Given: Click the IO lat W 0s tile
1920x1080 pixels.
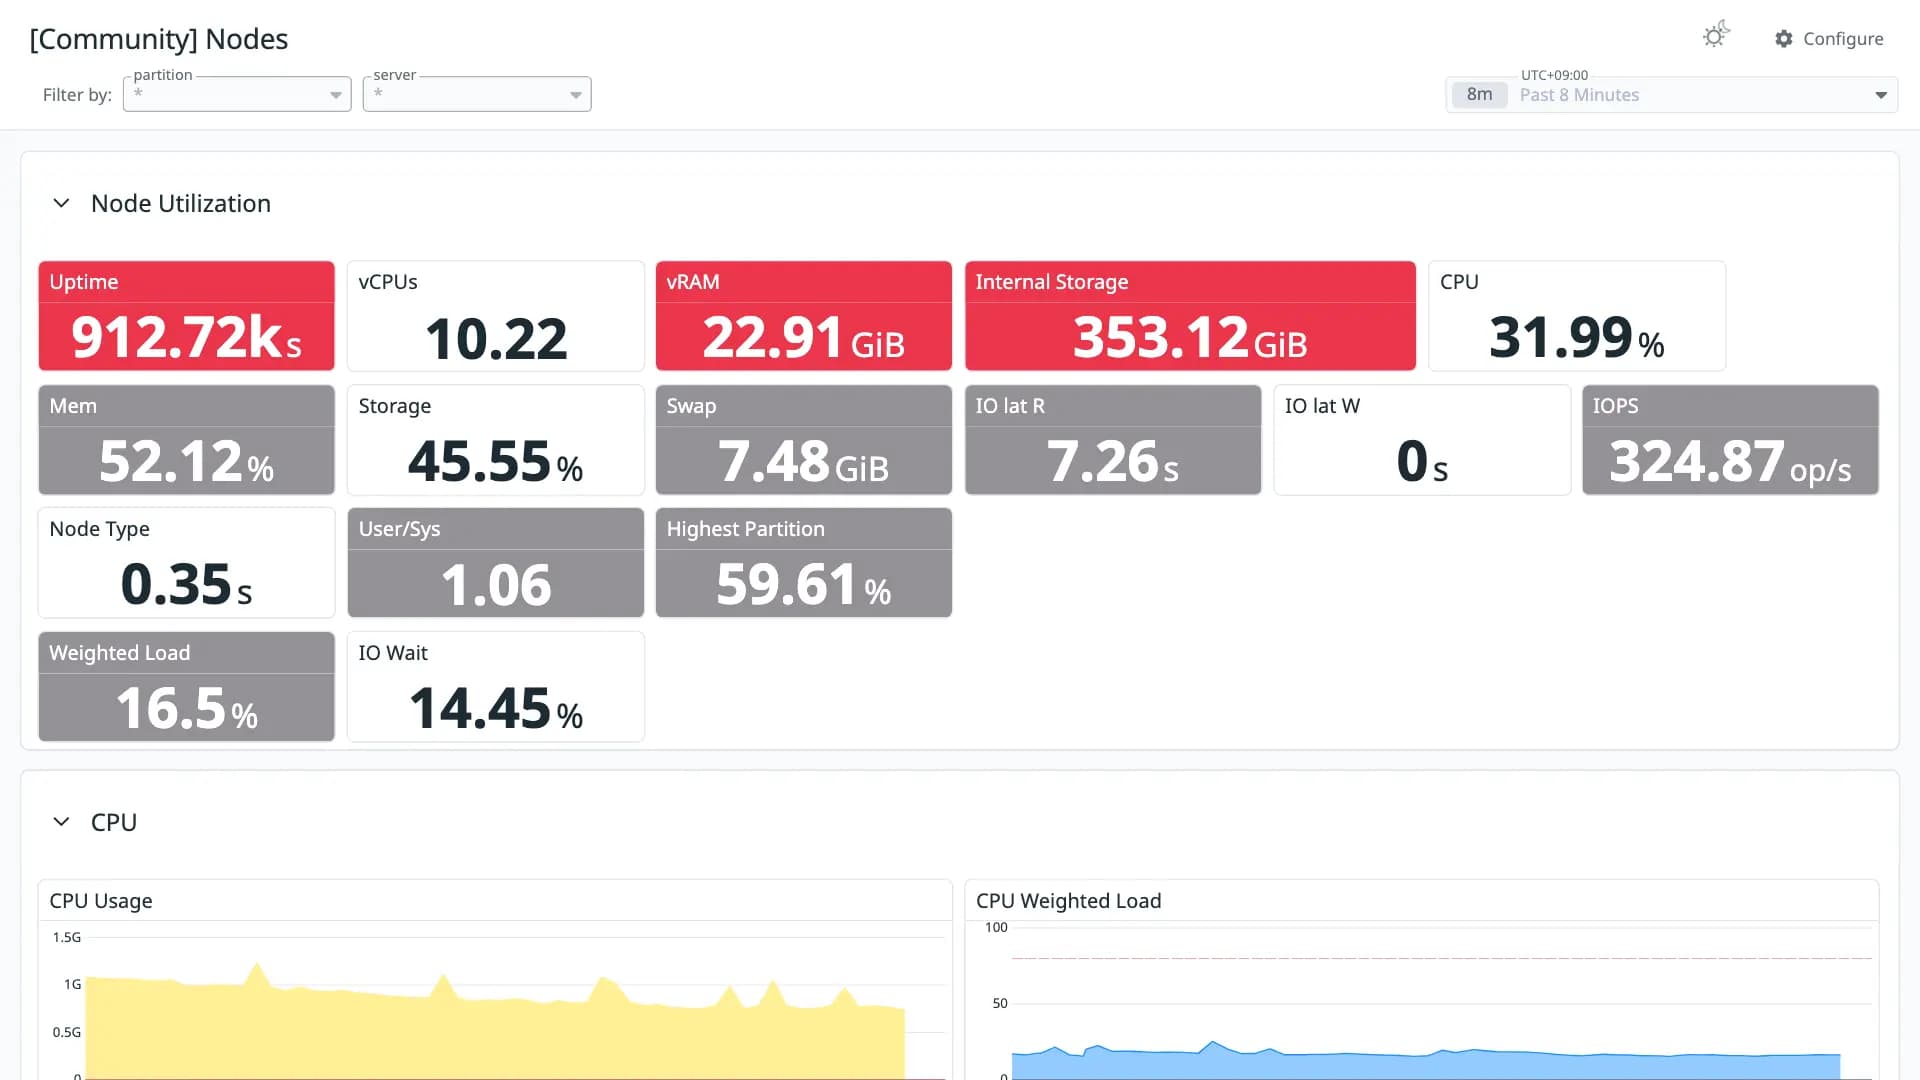Looking at the screenshot, I should 1422,440.
